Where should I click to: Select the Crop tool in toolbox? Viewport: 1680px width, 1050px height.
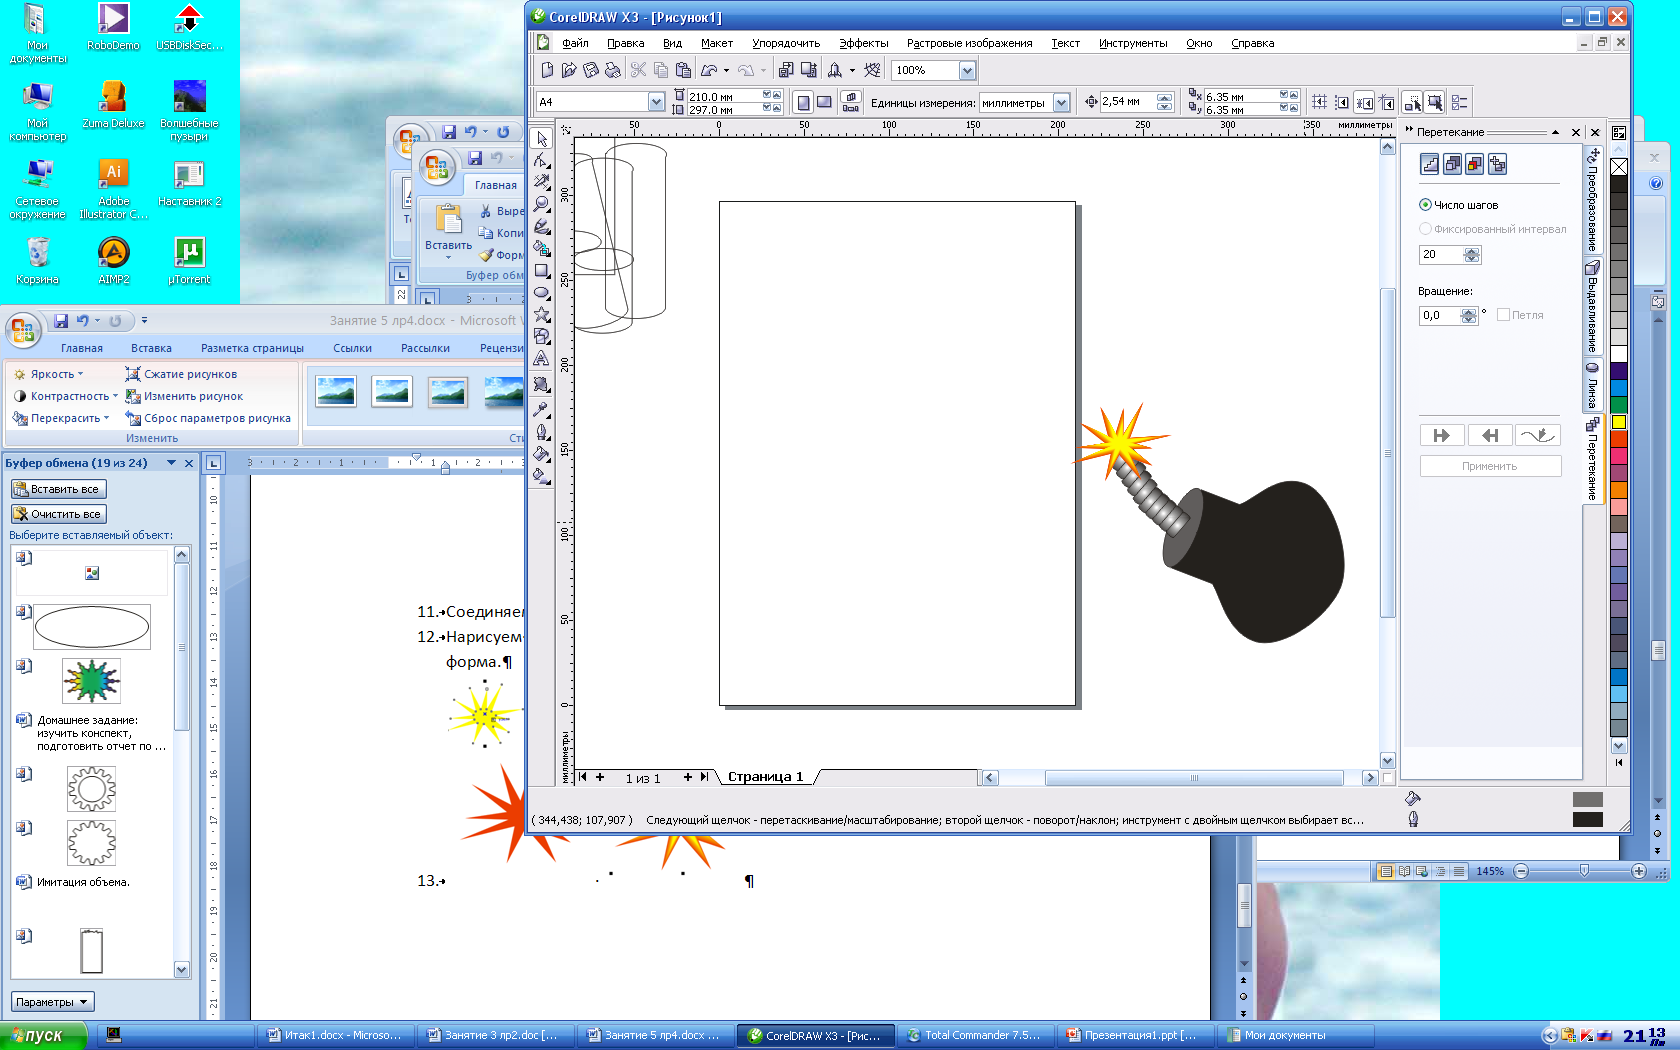coord(542,182)
